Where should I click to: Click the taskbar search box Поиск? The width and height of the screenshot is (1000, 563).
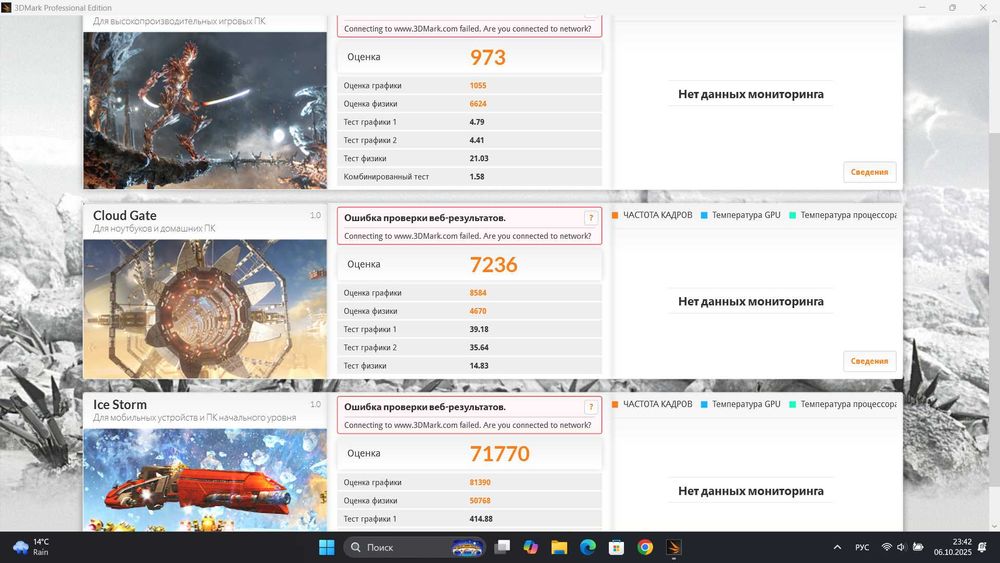point(415,547)
